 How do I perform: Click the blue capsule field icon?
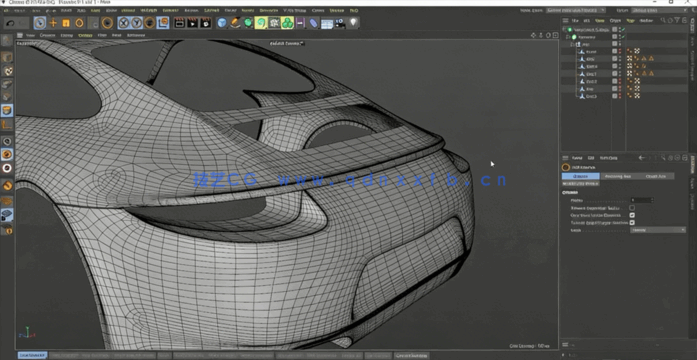point(313,23)
